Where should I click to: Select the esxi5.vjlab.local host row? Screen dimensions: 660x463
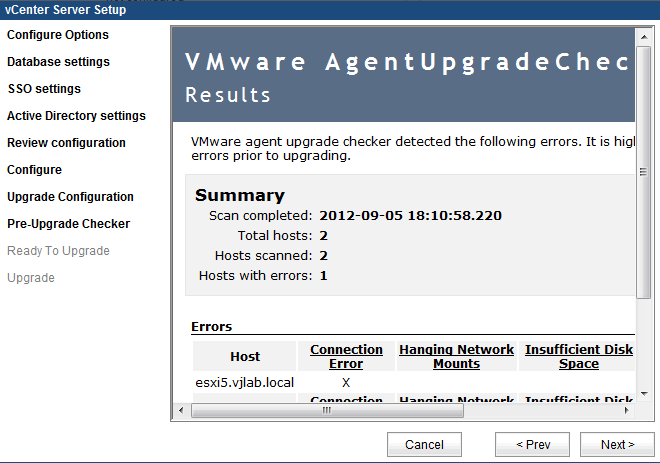coord(244,382)
